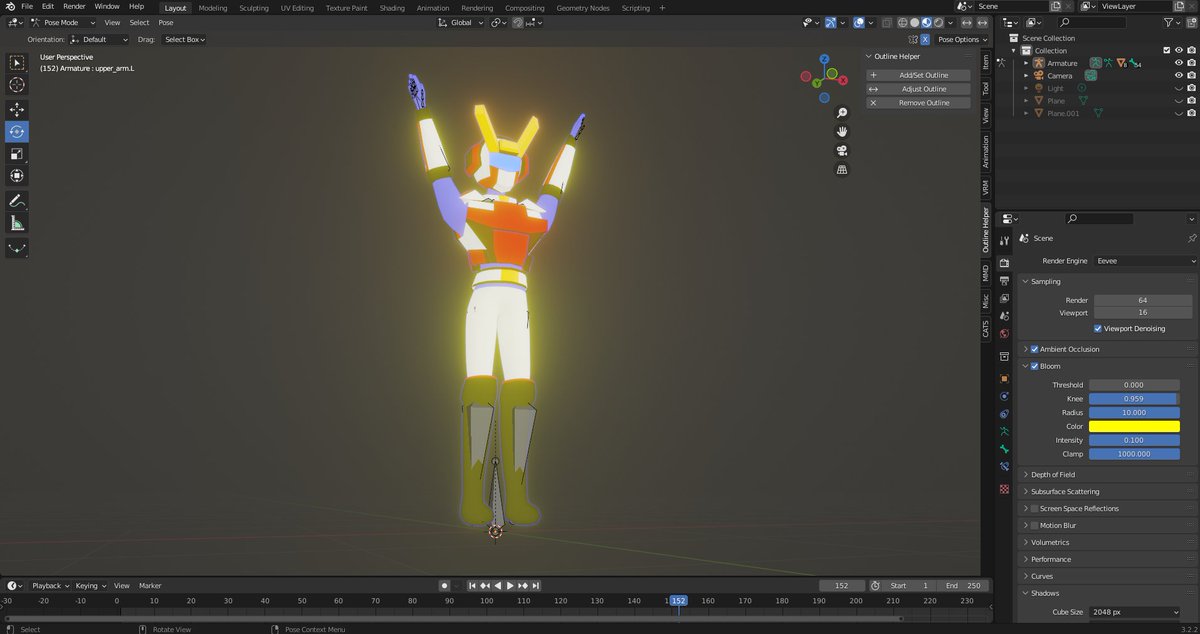Pick the Measure tool

click(x=17, y=223)
